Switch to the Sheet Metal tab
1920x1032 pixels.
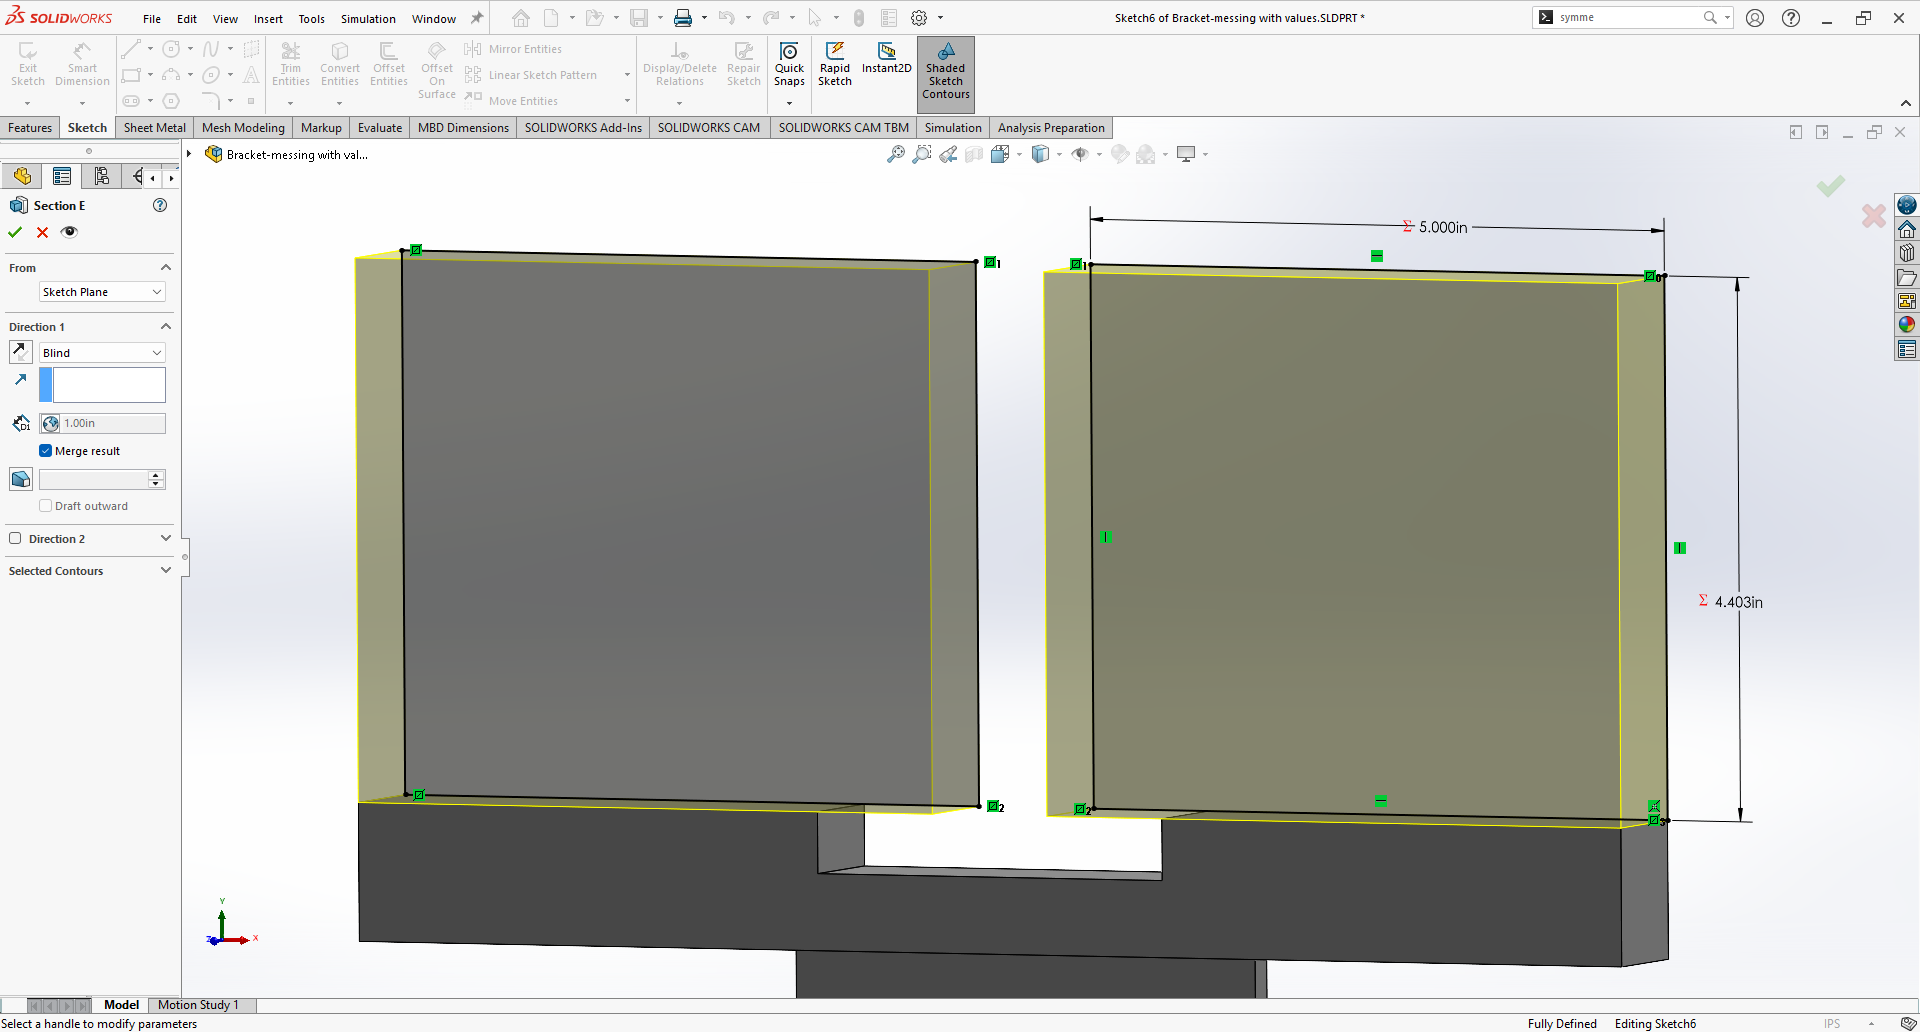[154, 128]
